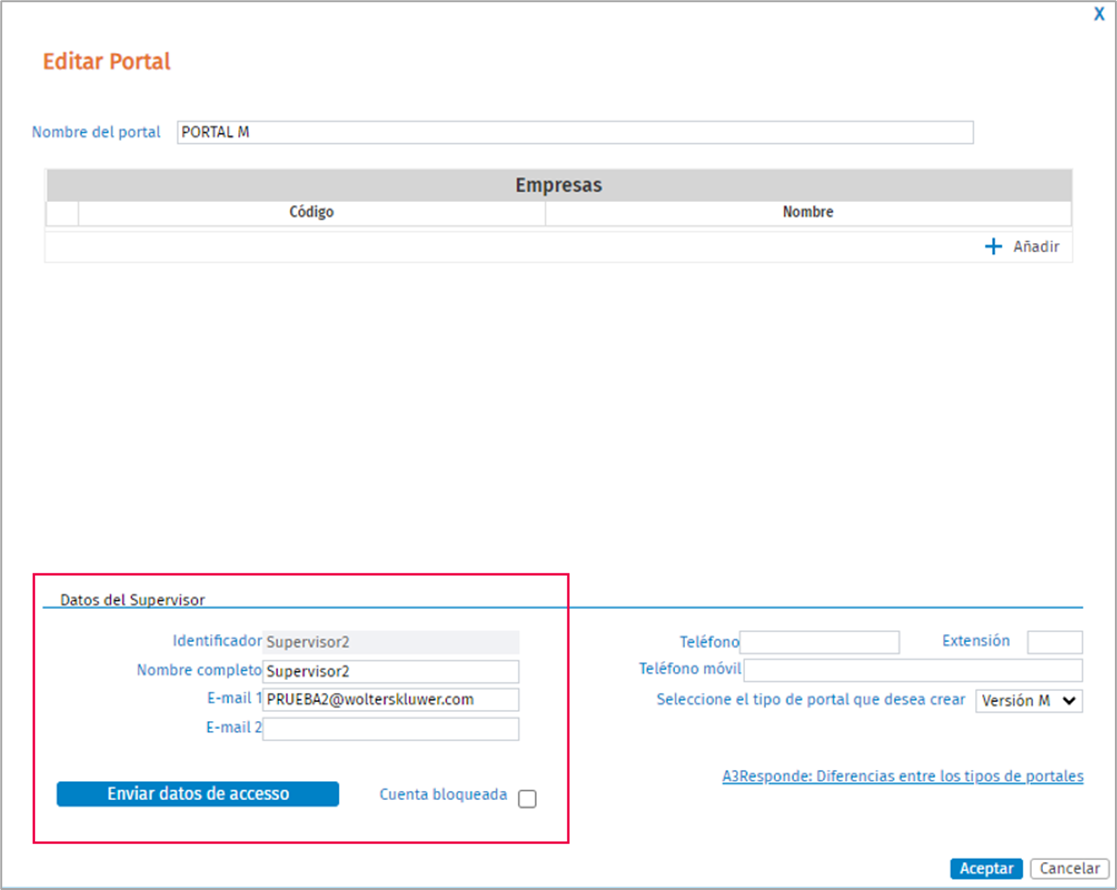Open the portal type dropdown showing Versión M
This screenshot has height=890, width=1117.
click(x=1029, y=700)
